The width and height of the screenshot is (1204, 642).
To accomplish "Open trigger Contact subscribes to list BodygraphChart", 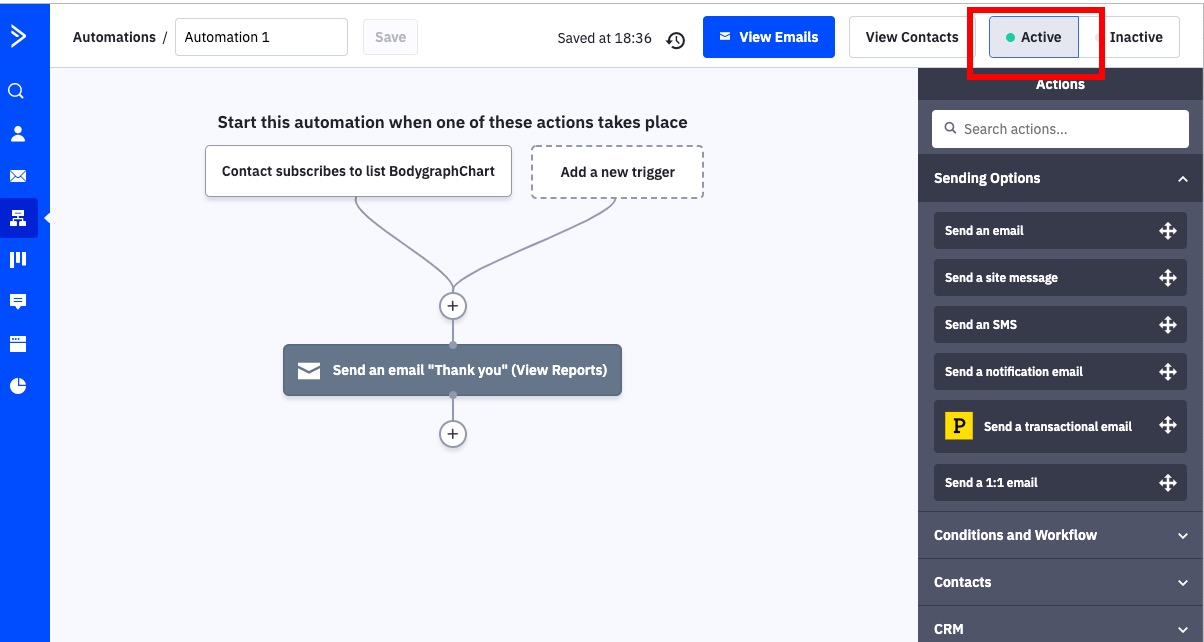I will [x=358, y=171].
